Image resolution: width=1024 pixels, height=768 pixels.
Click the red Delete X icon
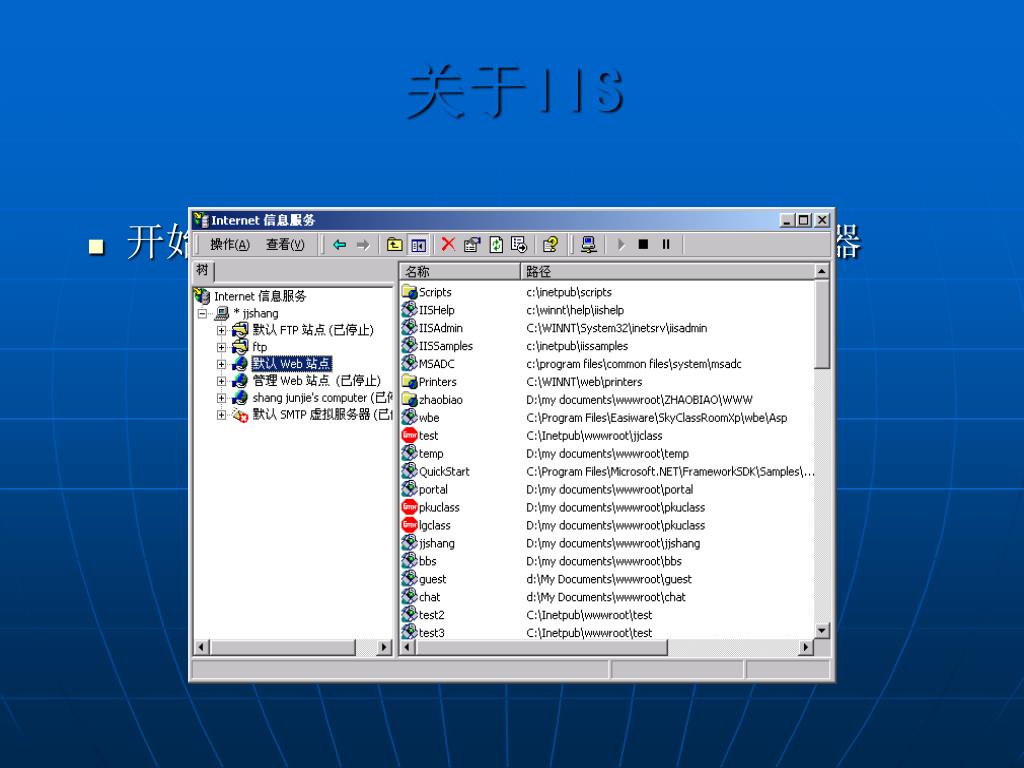point(448,245)
